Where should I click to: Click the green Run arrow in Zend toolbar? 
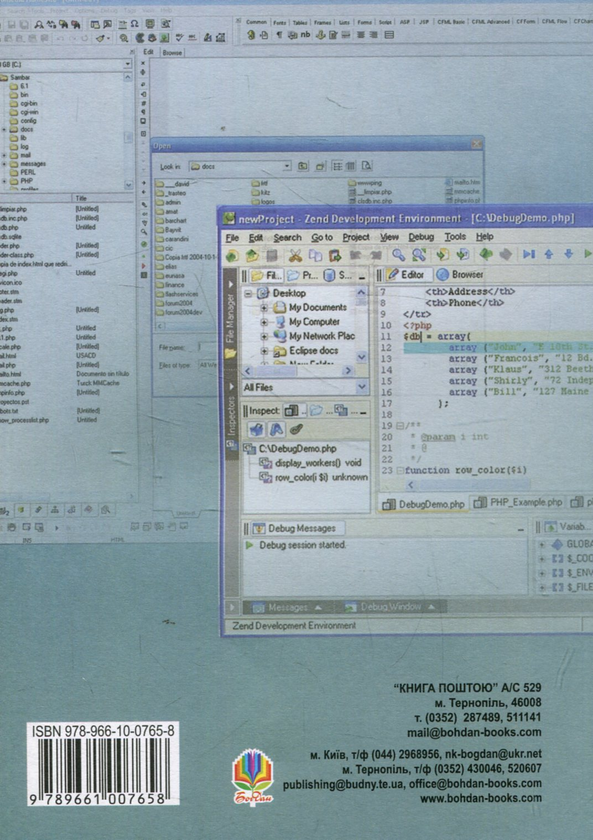tap(588, 254)
